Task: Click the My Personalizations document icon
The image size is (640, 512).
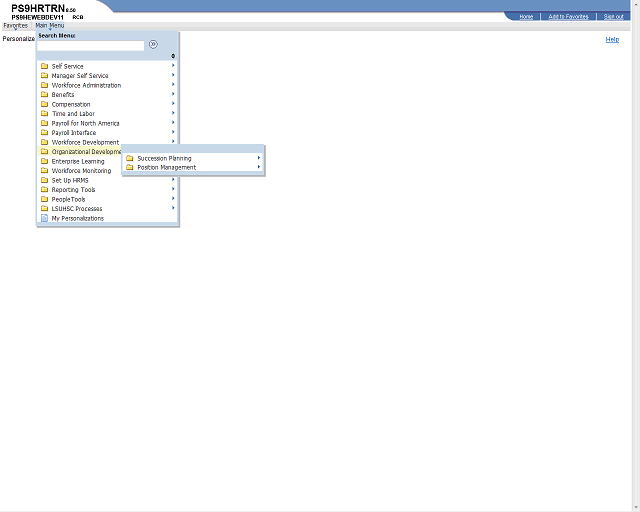Action: pyautogui.click(x=44, y=218)
